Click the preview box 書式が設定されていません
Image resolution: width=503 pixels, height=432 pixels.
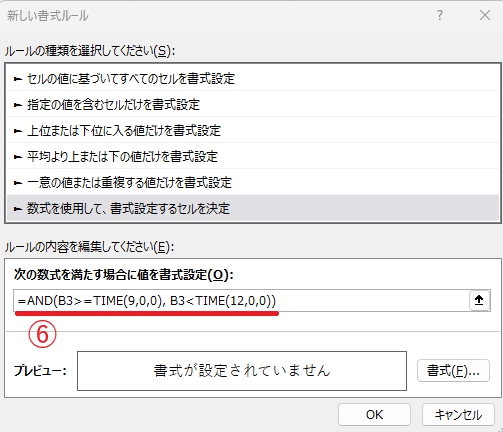click(x=242, y=371)
